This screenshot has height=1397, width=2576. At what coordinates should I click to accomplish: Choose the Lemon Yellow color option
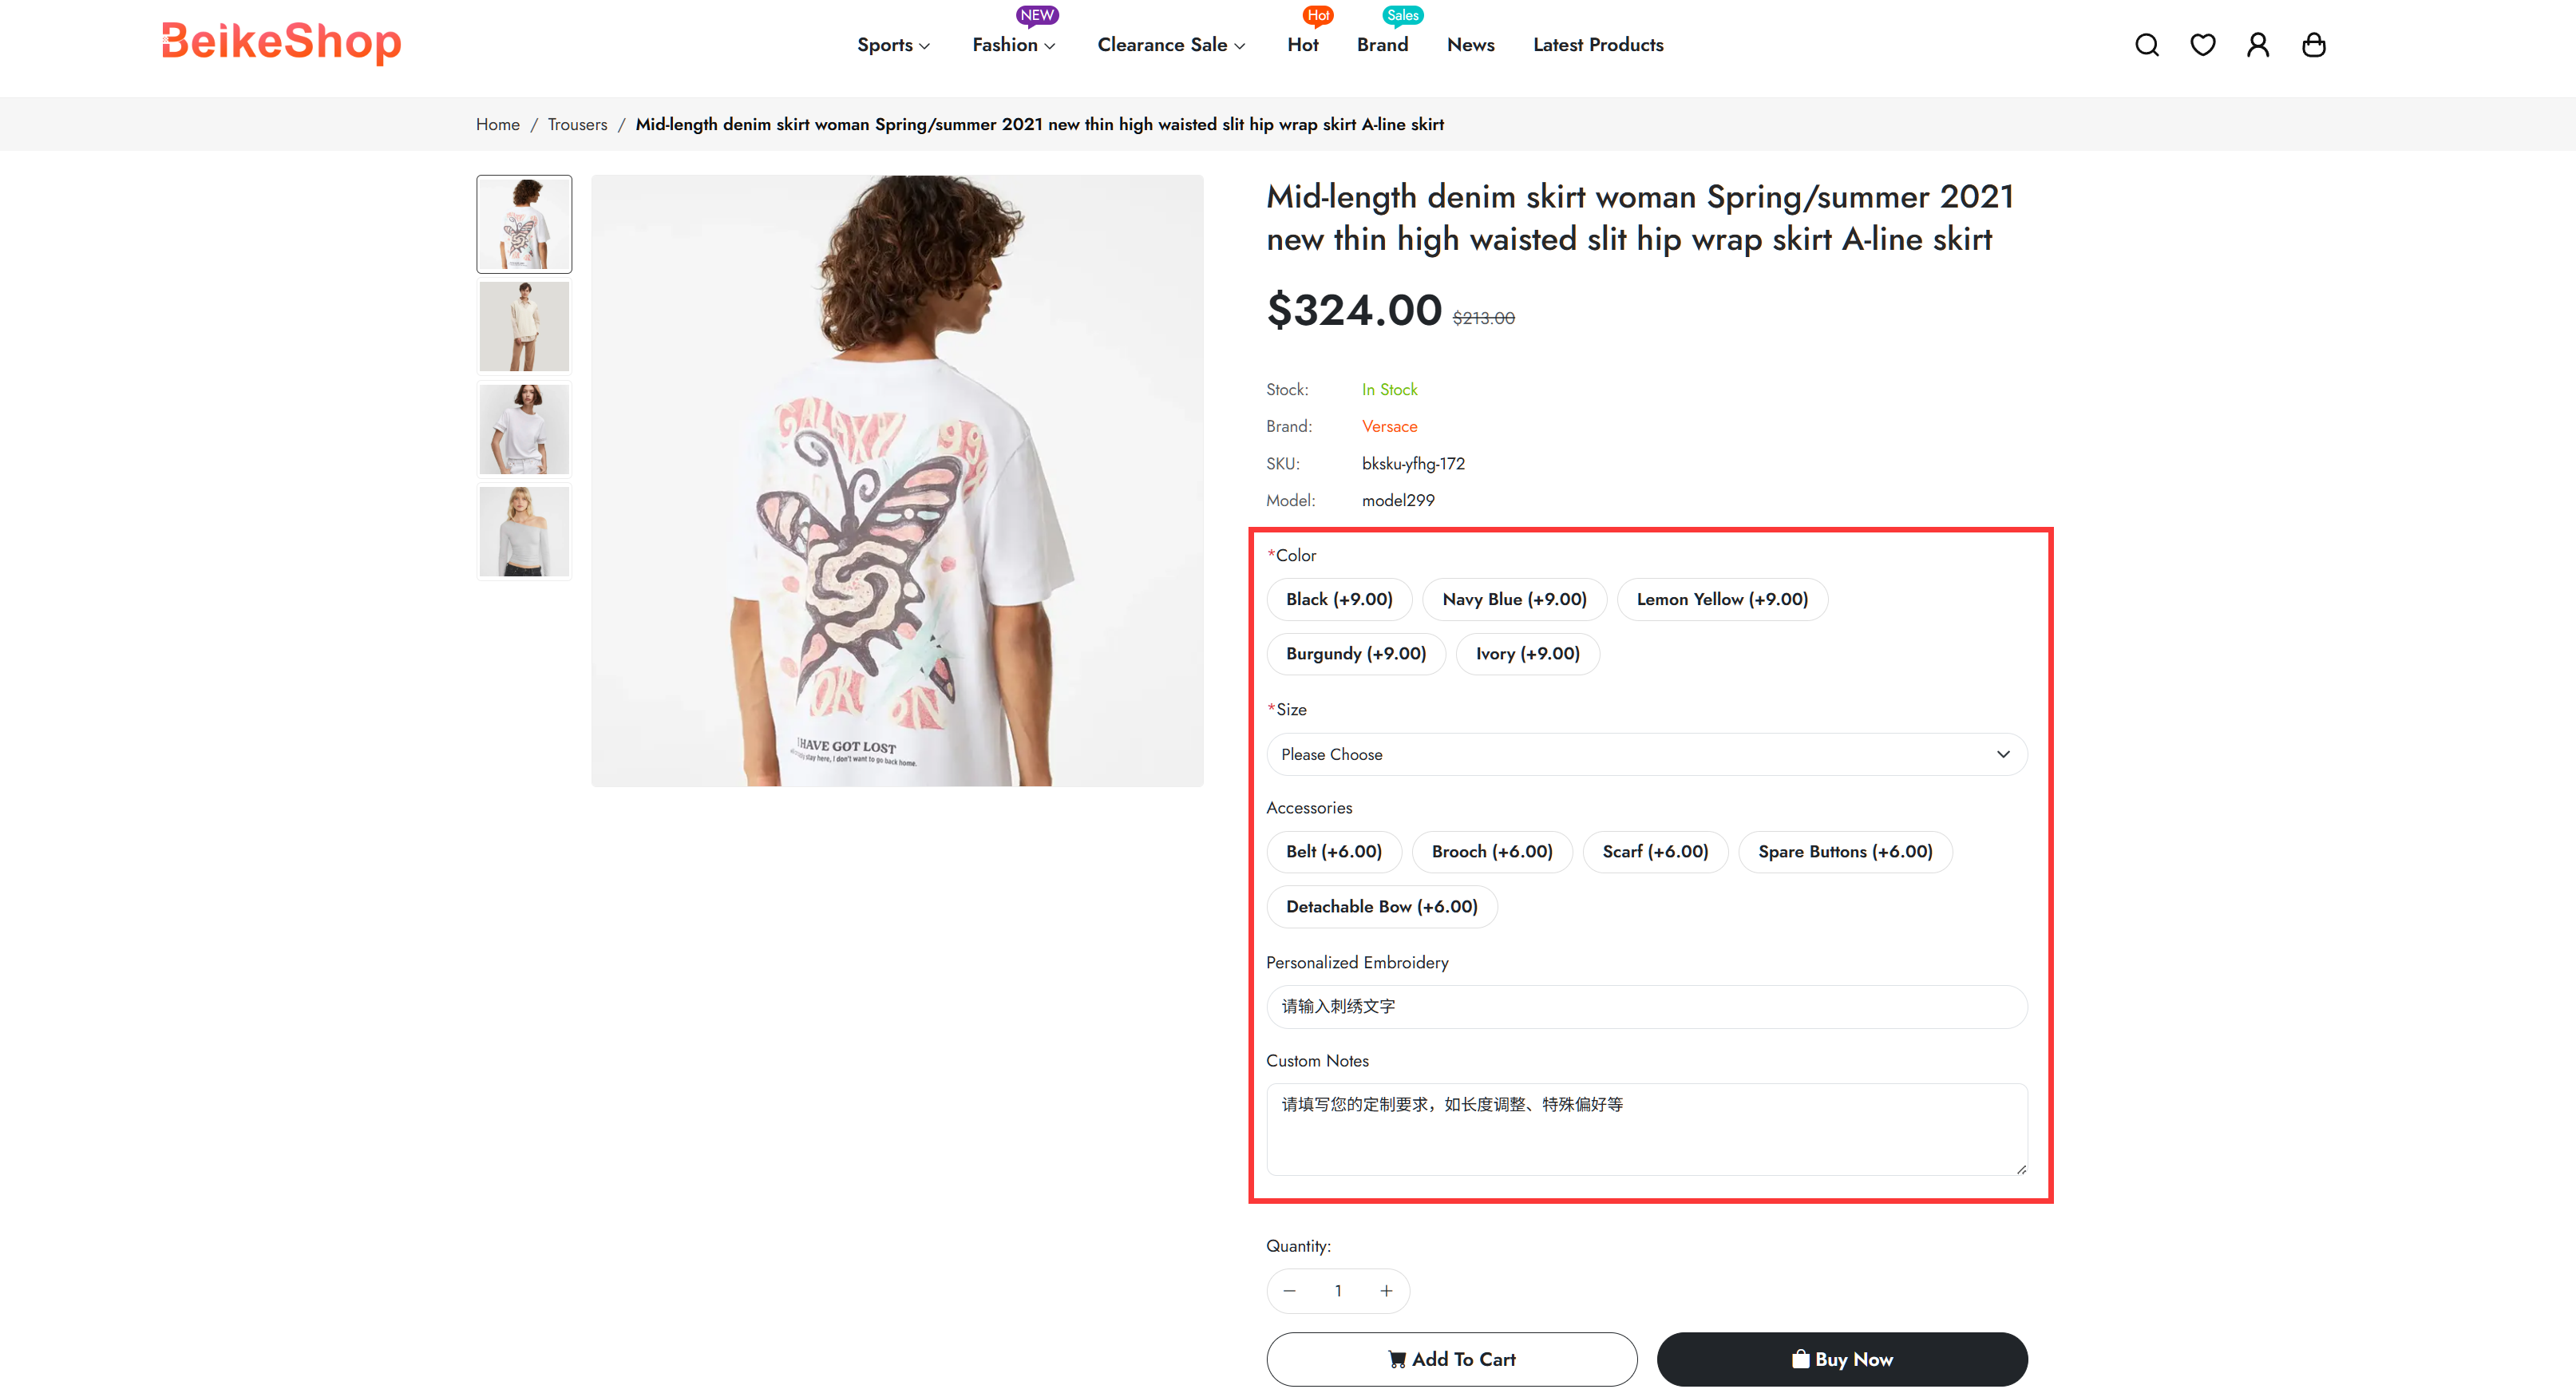(x=1721, y=599)
